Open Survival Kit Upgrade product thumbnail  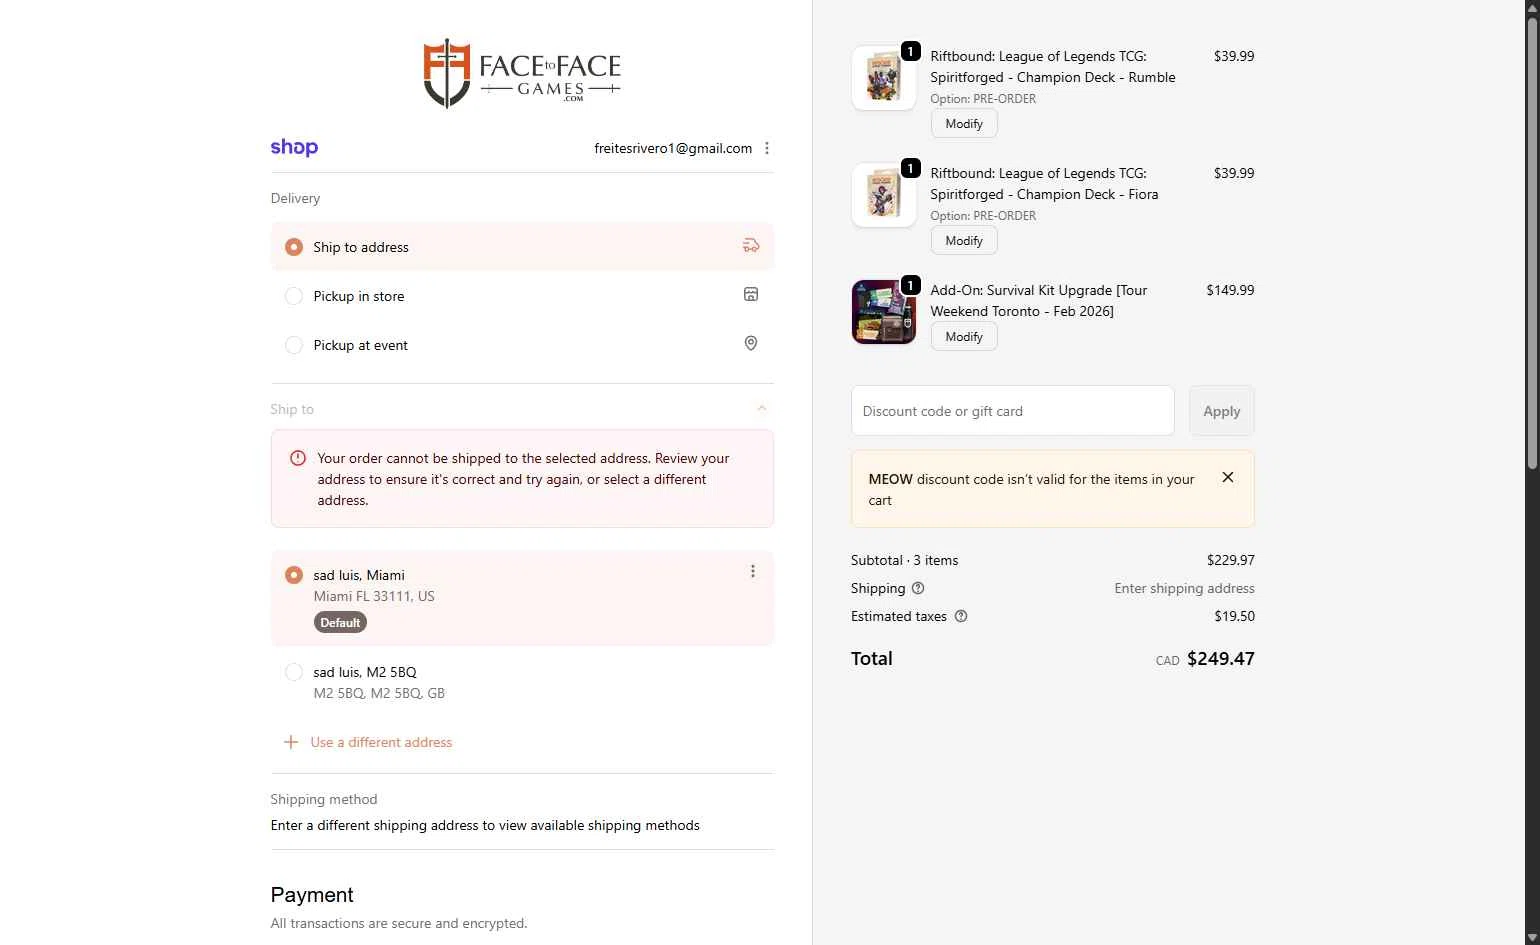883,312
